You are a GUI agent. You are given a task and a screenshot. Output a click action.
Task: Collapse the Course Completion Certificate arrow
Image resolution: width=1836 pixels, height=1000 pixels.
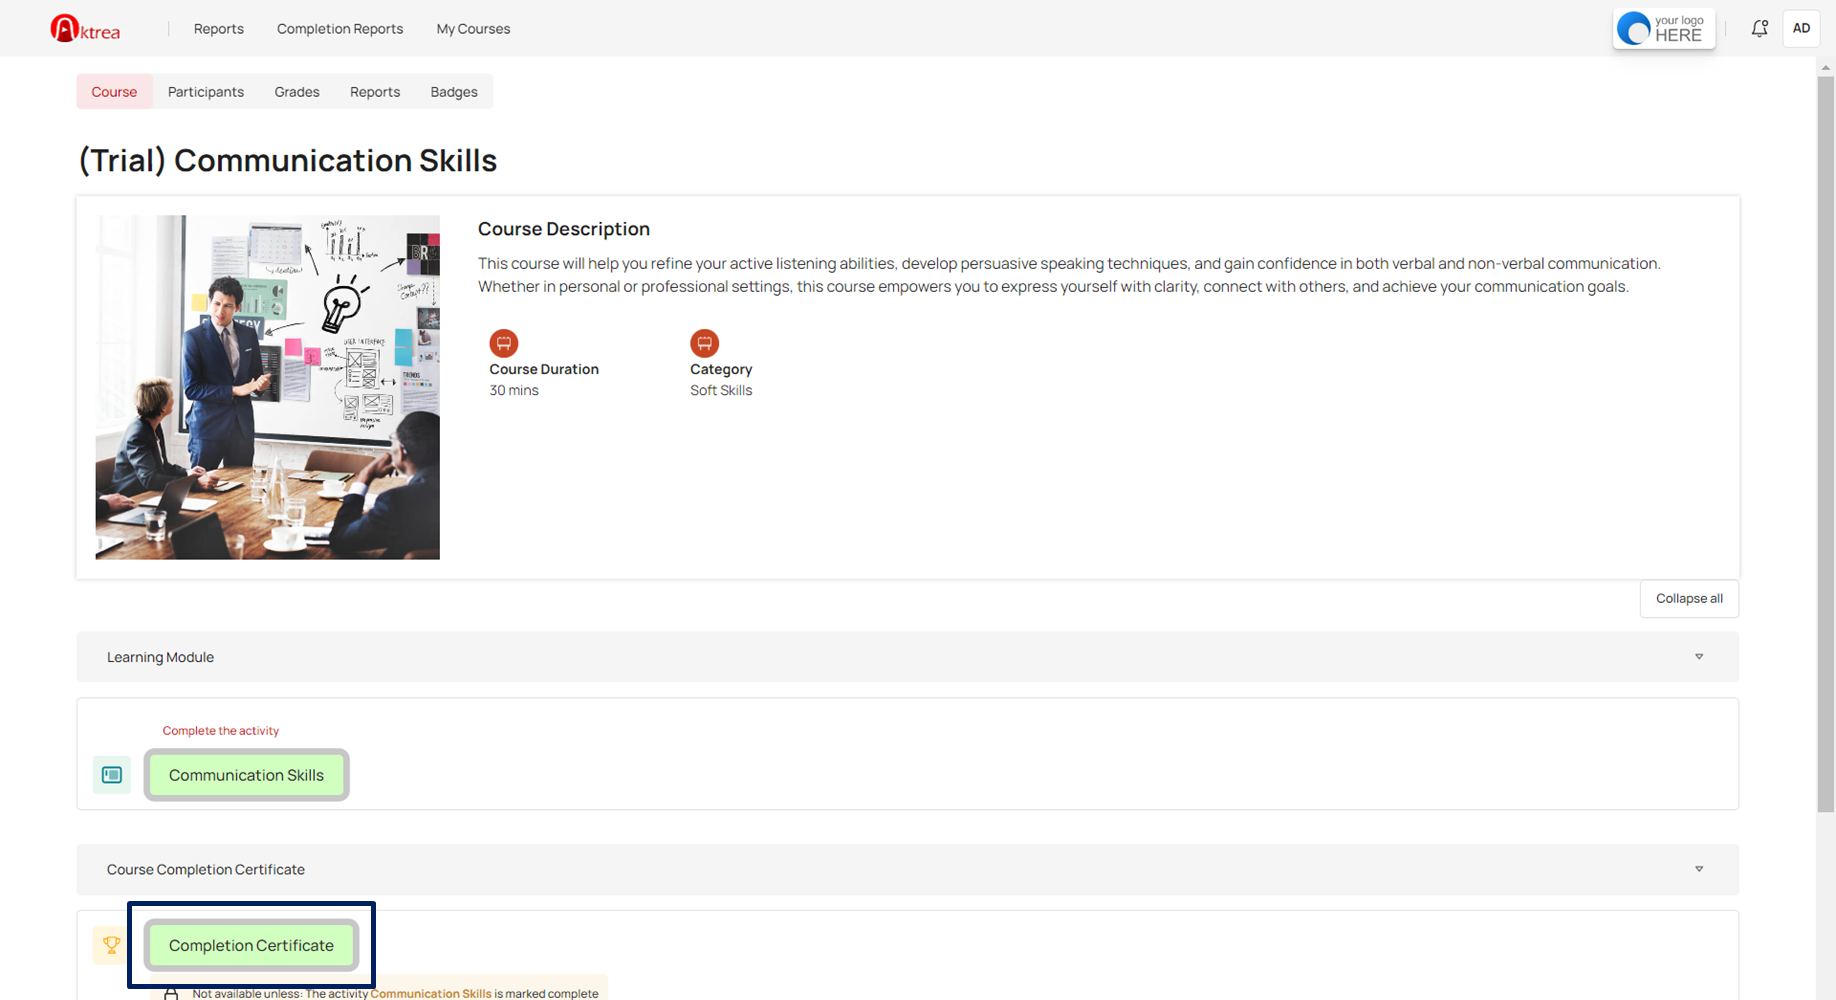point(1698,869)
